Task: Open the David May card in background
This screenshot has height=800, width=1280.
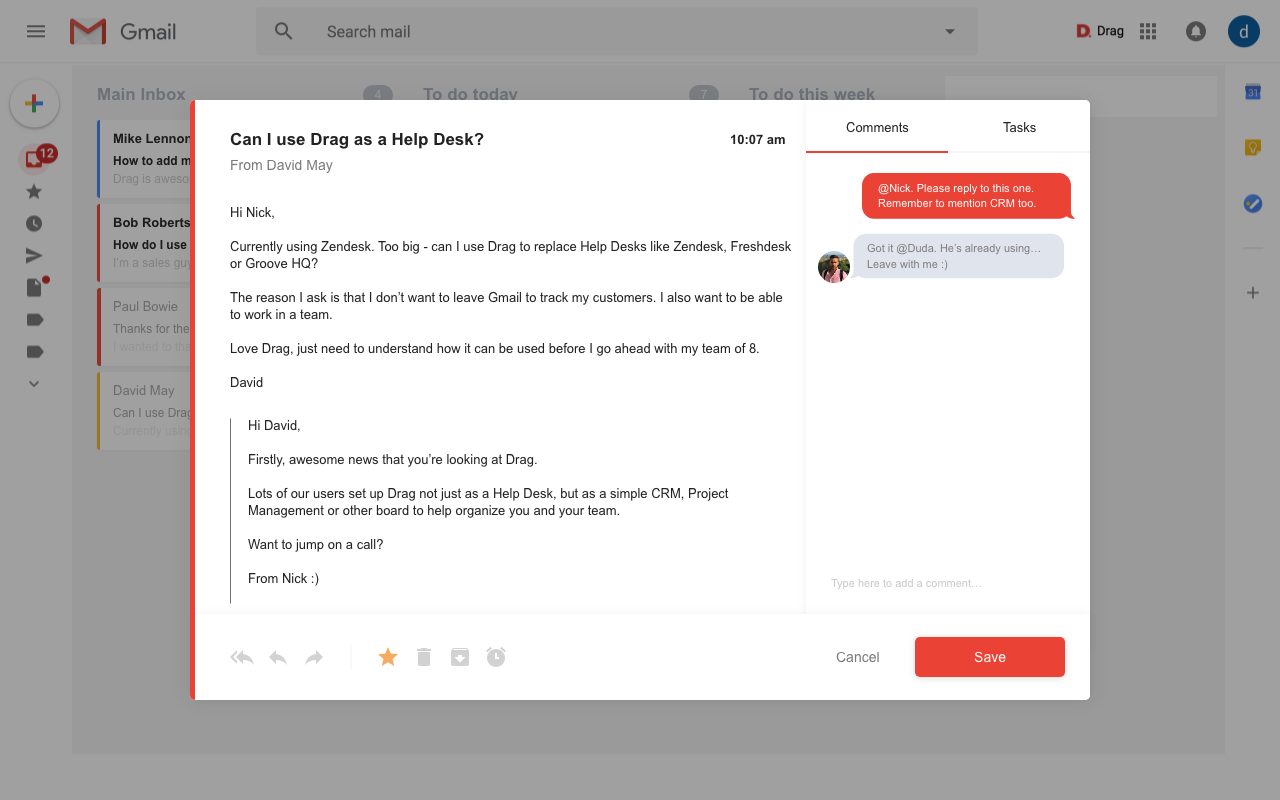Action: point(145,410)
